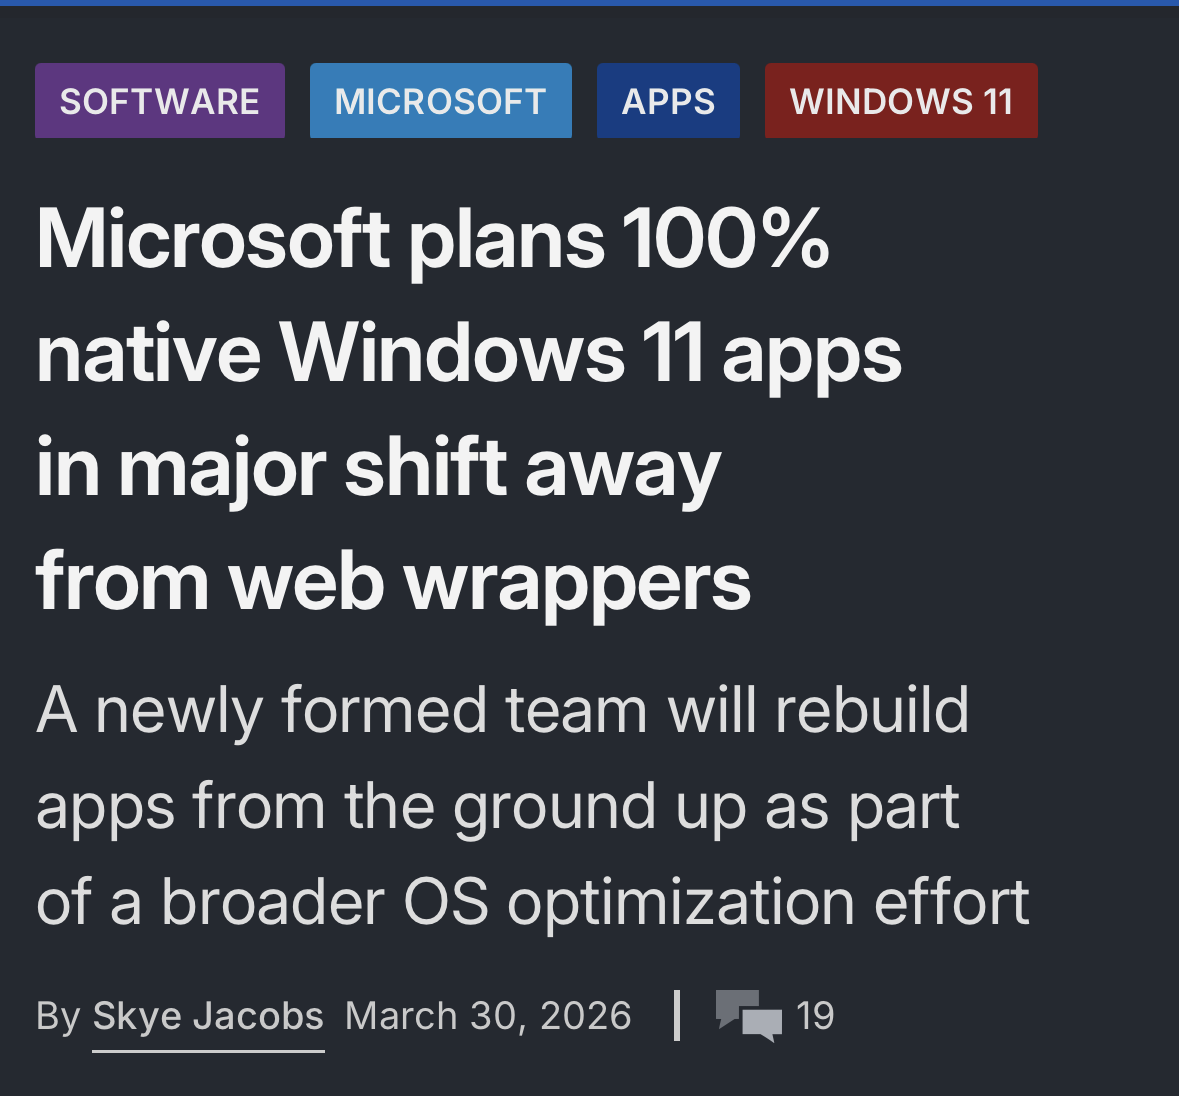1179x1096 pixels.
Task: Click the "By" byline label
Action: [57, 1016]
